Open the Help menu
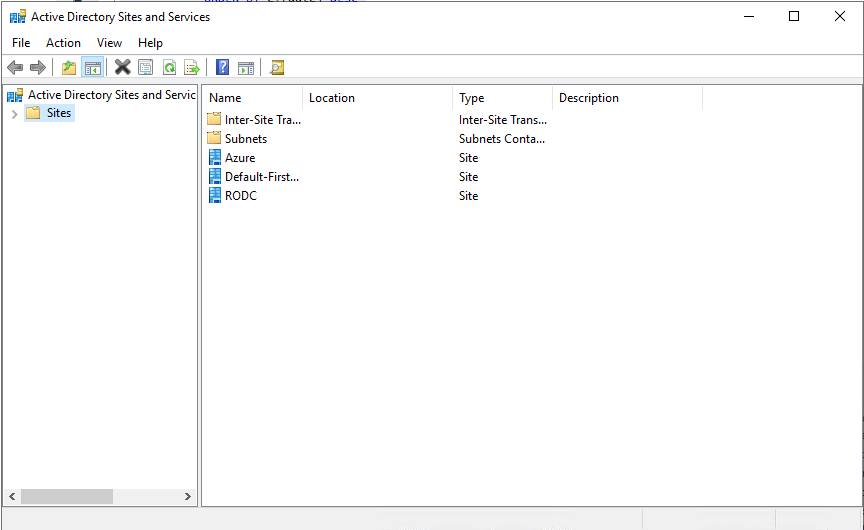This screenshot has width=864, height=530. tap(150, 43)
